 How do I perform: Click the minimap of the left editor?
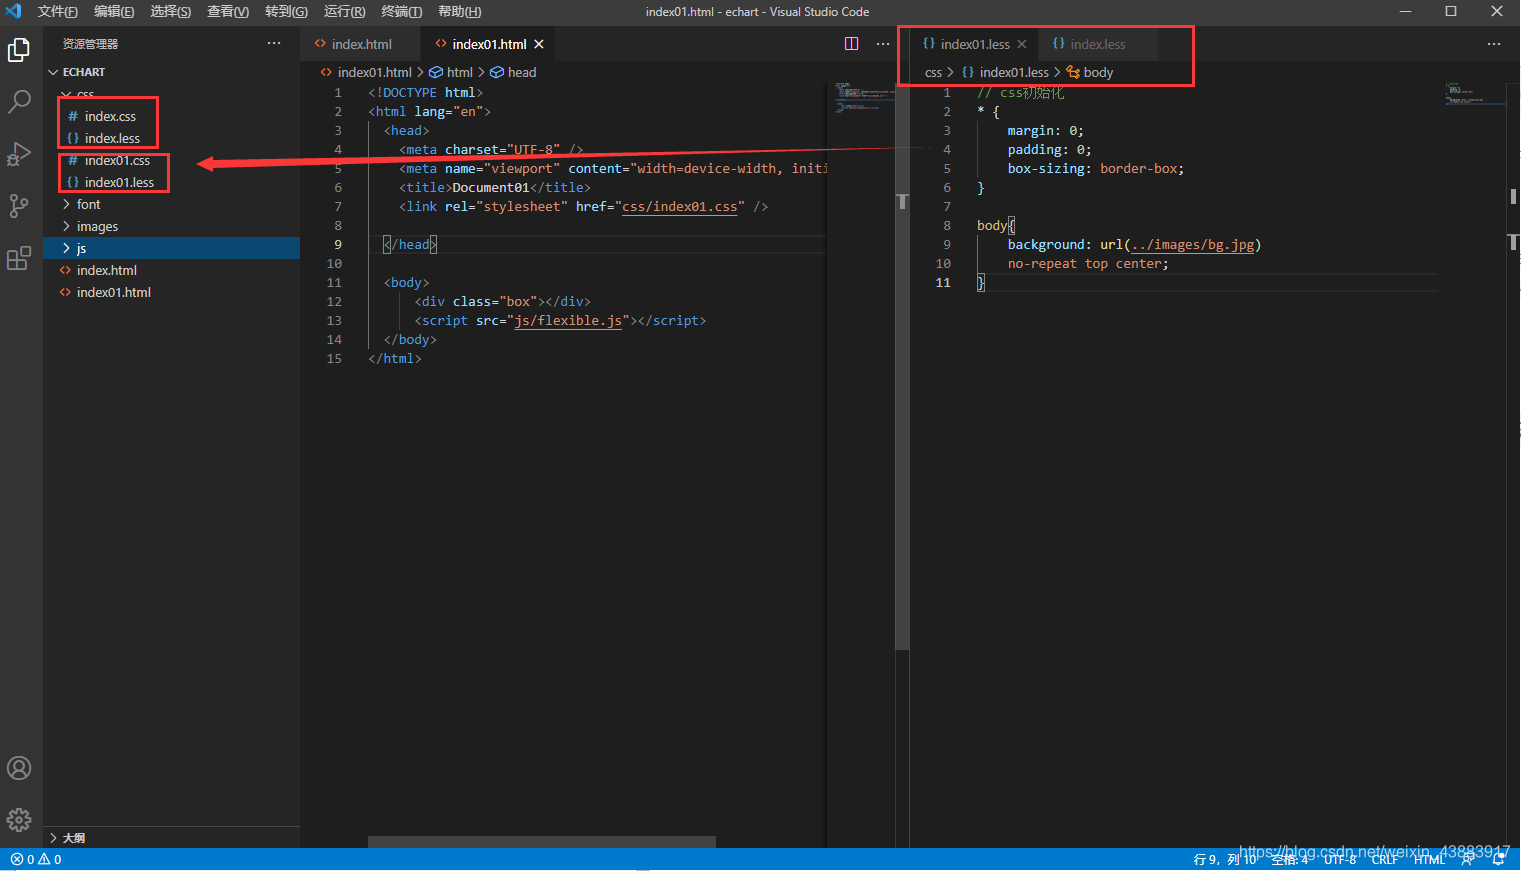pos(865,98)
